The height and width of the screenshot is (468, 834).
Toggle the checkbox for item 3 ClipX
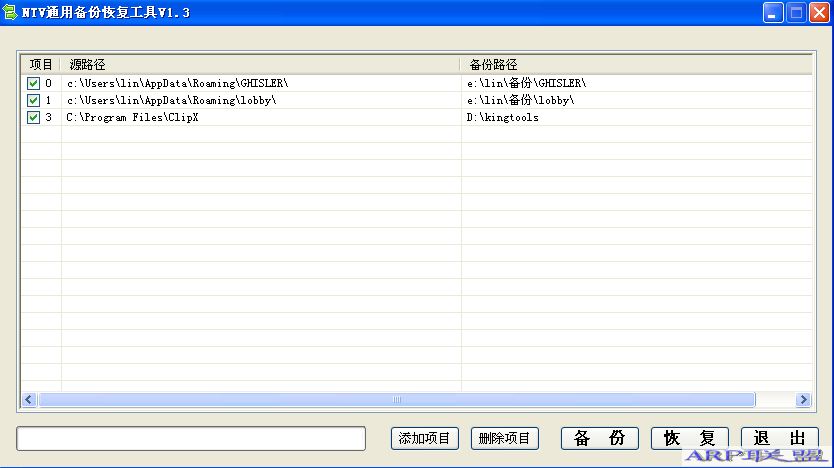tap(33, 118)
